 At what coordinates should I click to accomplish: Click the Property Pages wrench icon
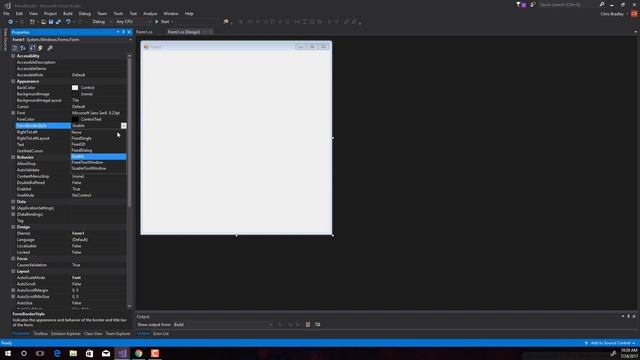click(x=50, y=48)
